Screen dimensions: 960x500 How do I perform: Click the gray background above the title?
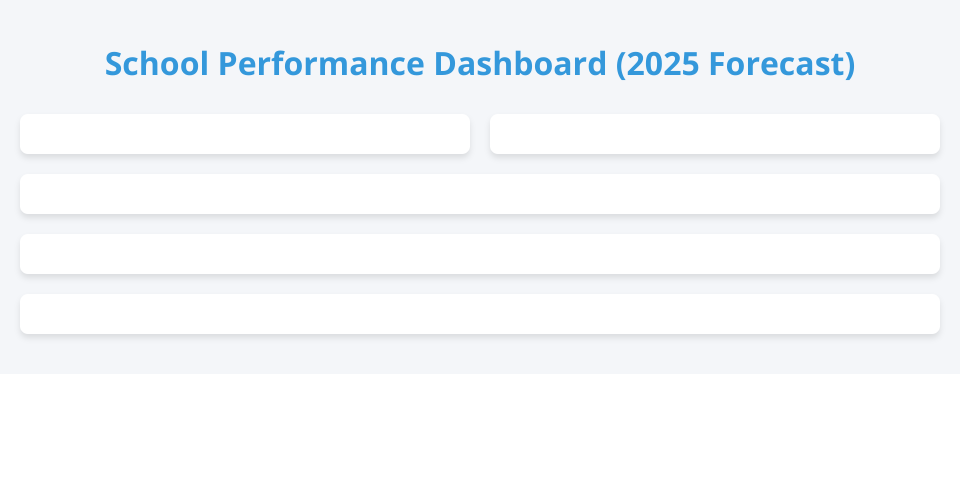480,18
